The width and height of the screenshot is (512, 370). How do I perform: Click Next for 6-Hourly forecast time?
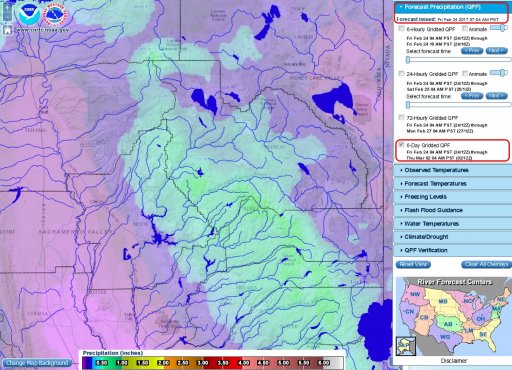[497, 51]
